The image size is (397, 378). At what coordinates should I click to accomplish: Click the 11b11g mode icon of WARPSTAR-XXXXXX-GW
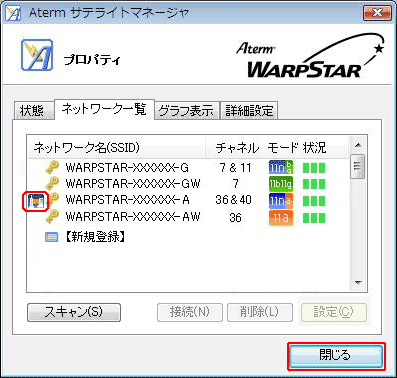pos(281,184)
